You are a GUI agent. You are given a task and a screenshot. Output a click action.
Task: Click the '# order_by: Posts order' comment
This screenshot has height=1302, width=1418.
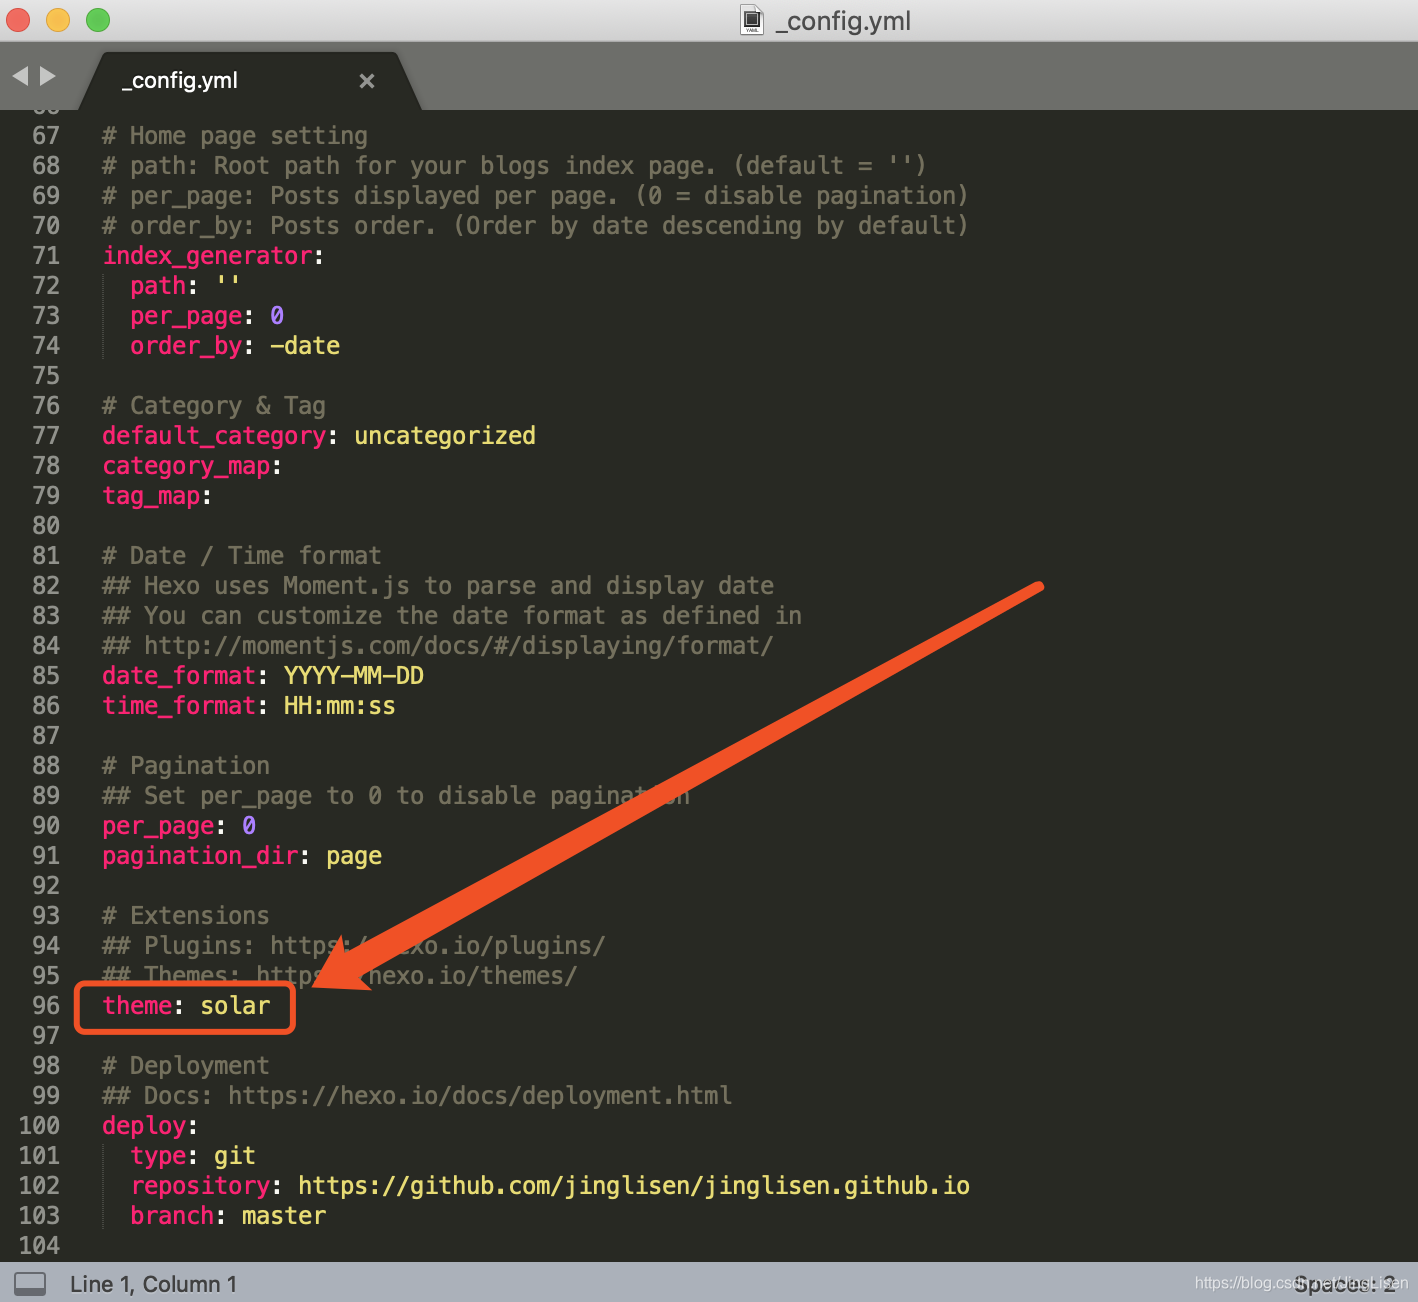click(535, 226)
